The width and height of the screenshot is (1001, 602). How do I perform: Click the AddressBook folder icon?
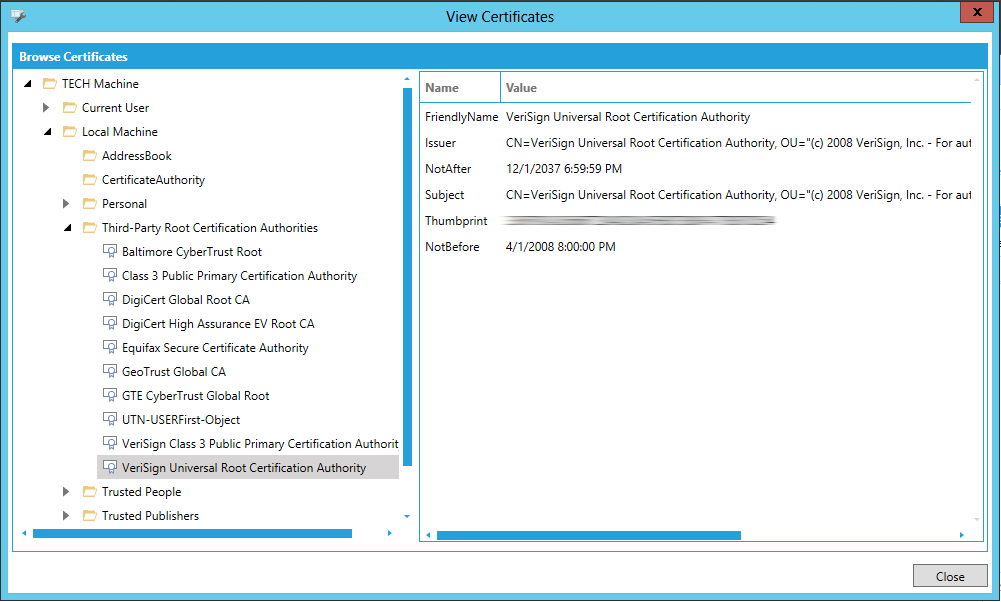coord(90,156)
